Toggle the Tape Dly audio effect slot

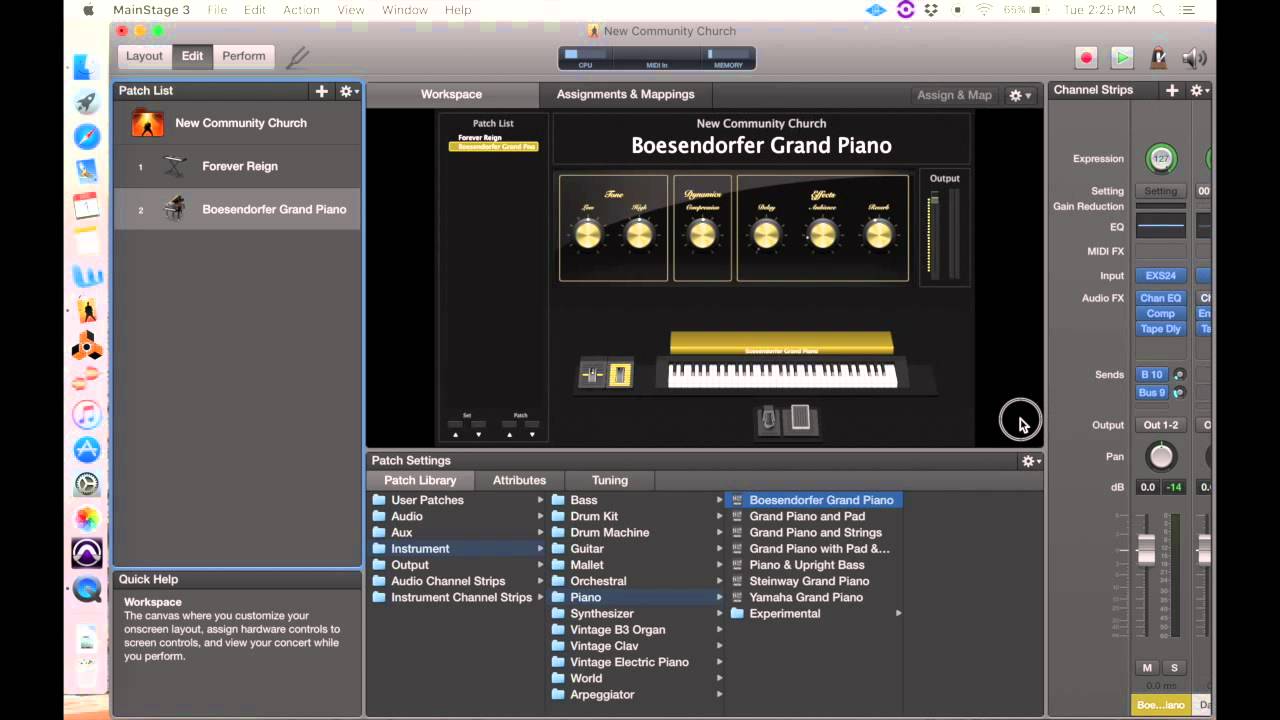coord(1161,329)
